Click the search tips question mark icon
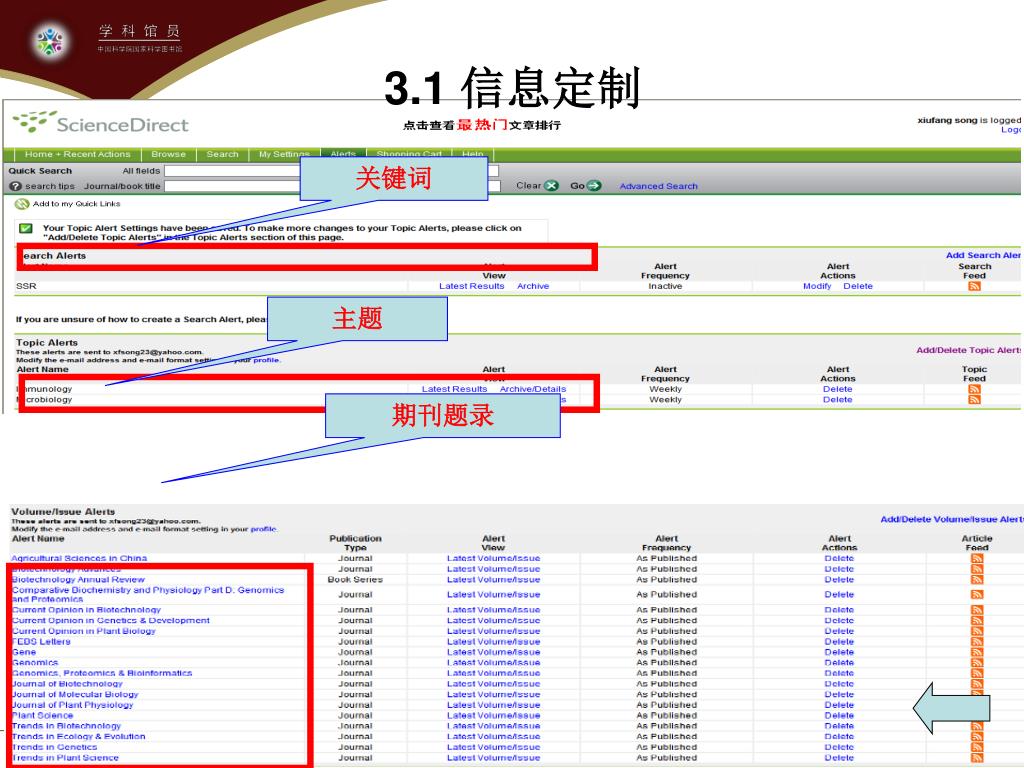Screen dimensions: 1024x768 tap(16, 186)
